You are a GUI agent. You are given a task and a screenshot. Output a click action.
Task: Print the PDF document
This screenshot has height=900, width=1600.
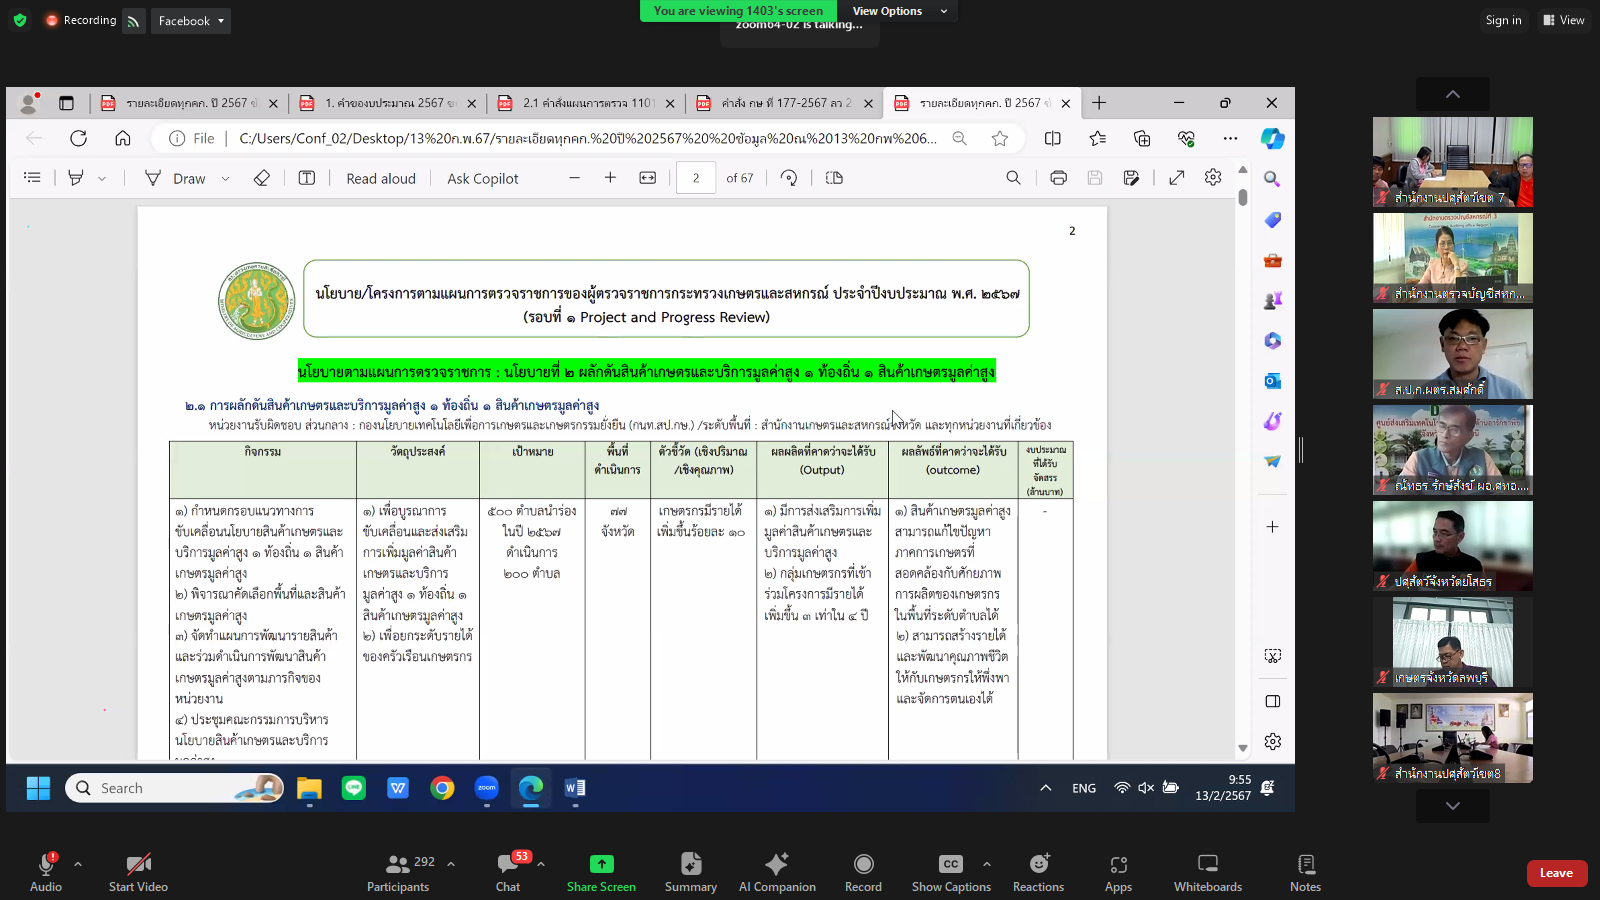[x=1058, y=178]
